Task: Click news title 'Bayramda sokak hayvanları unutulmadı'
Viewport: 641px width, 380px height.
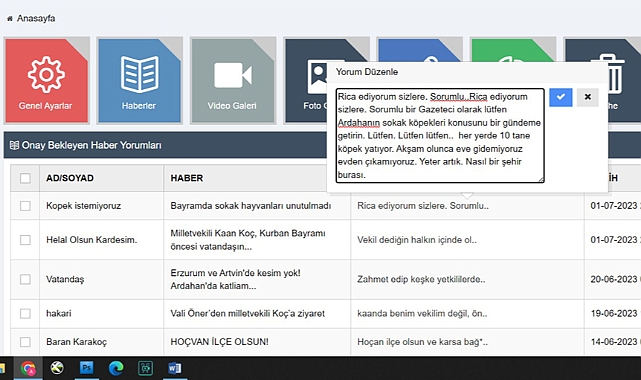Action: (x=251, y=206)
